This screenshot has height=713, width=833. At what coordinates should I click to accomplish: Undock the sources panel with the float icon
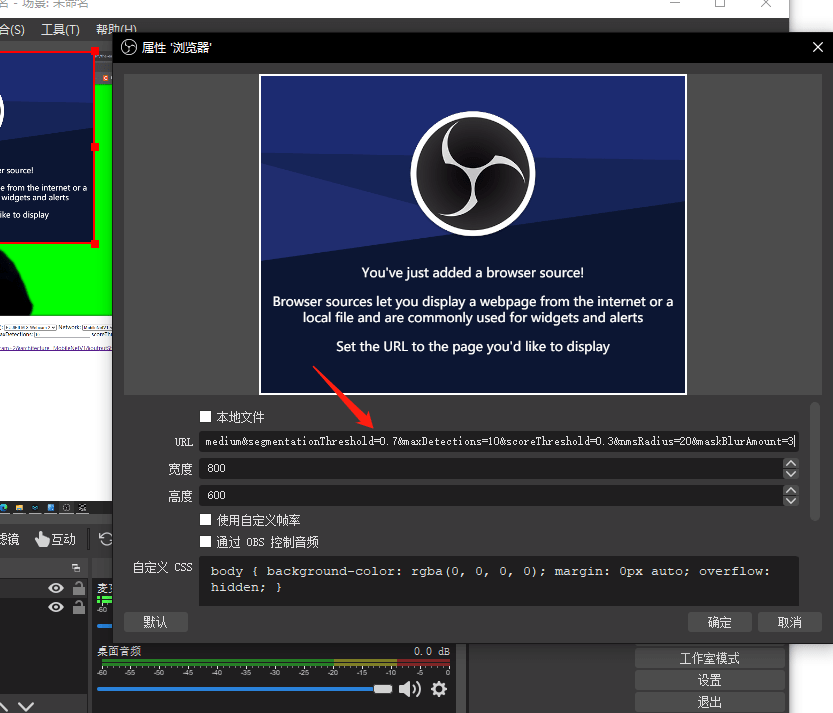[x=76, y=568]
